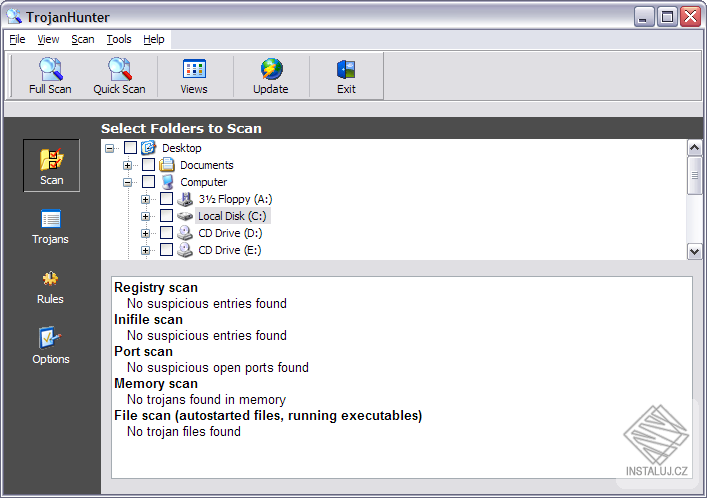
Task: Open the Tools menu
Action: coord(119,39)
